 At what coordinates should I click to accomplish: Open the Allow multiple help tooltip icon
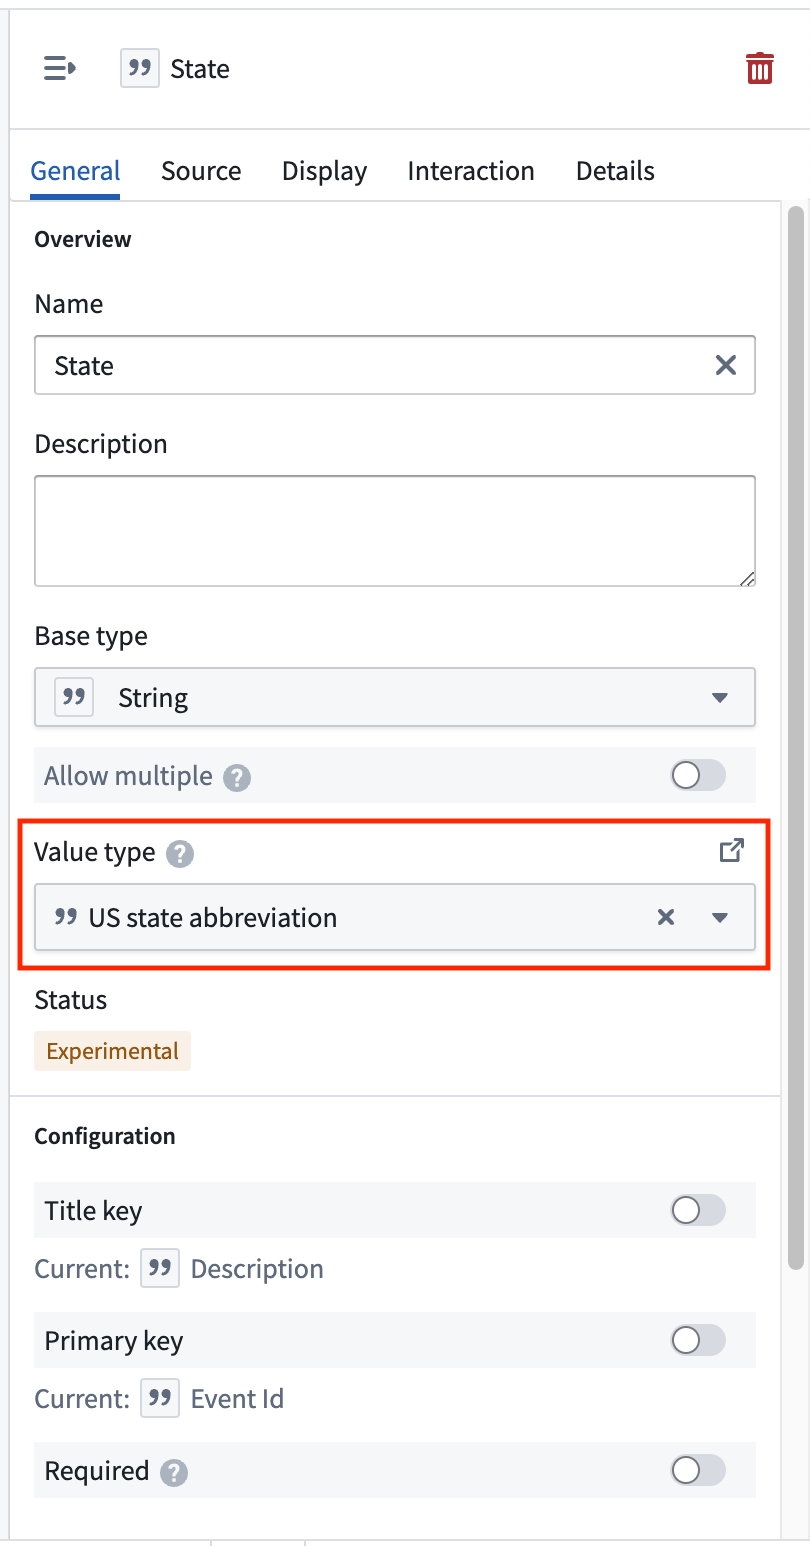[237, 777]
